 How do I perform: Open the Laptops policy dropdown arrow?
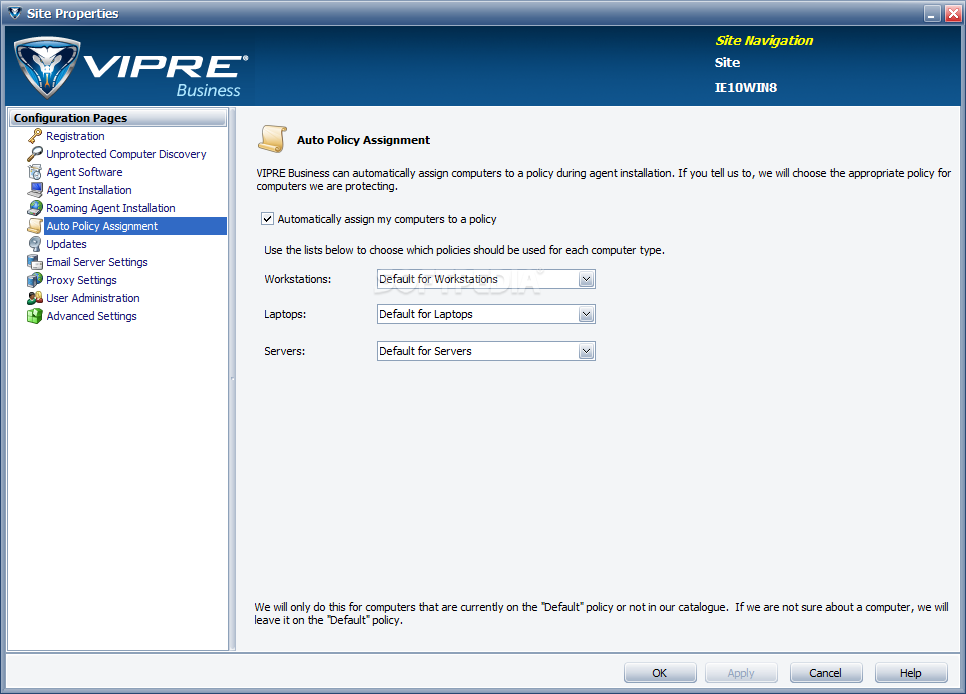586,314
